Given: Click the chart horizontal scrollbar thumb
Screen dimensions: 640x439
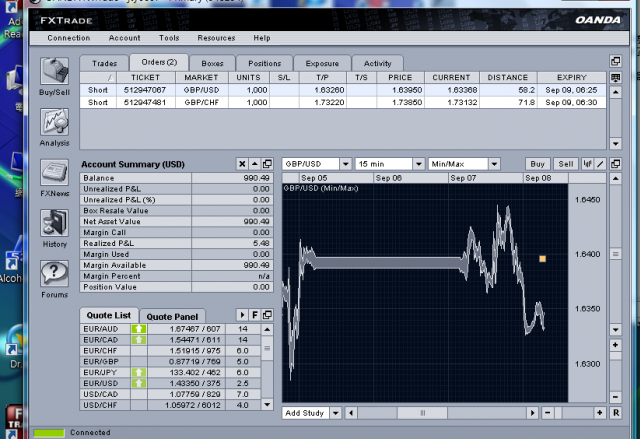Looking at the screenshot, I should pos(422,413).
